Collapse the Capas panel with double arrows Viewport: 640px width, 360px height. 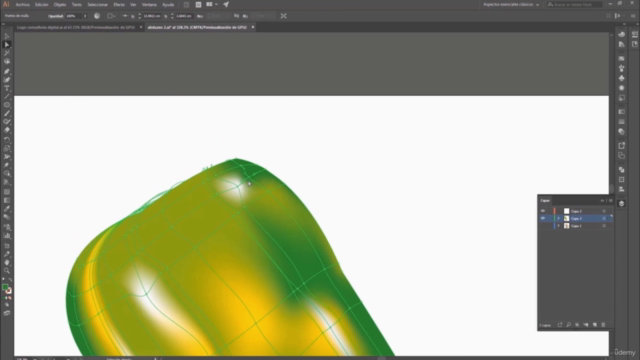coord(602,200)
